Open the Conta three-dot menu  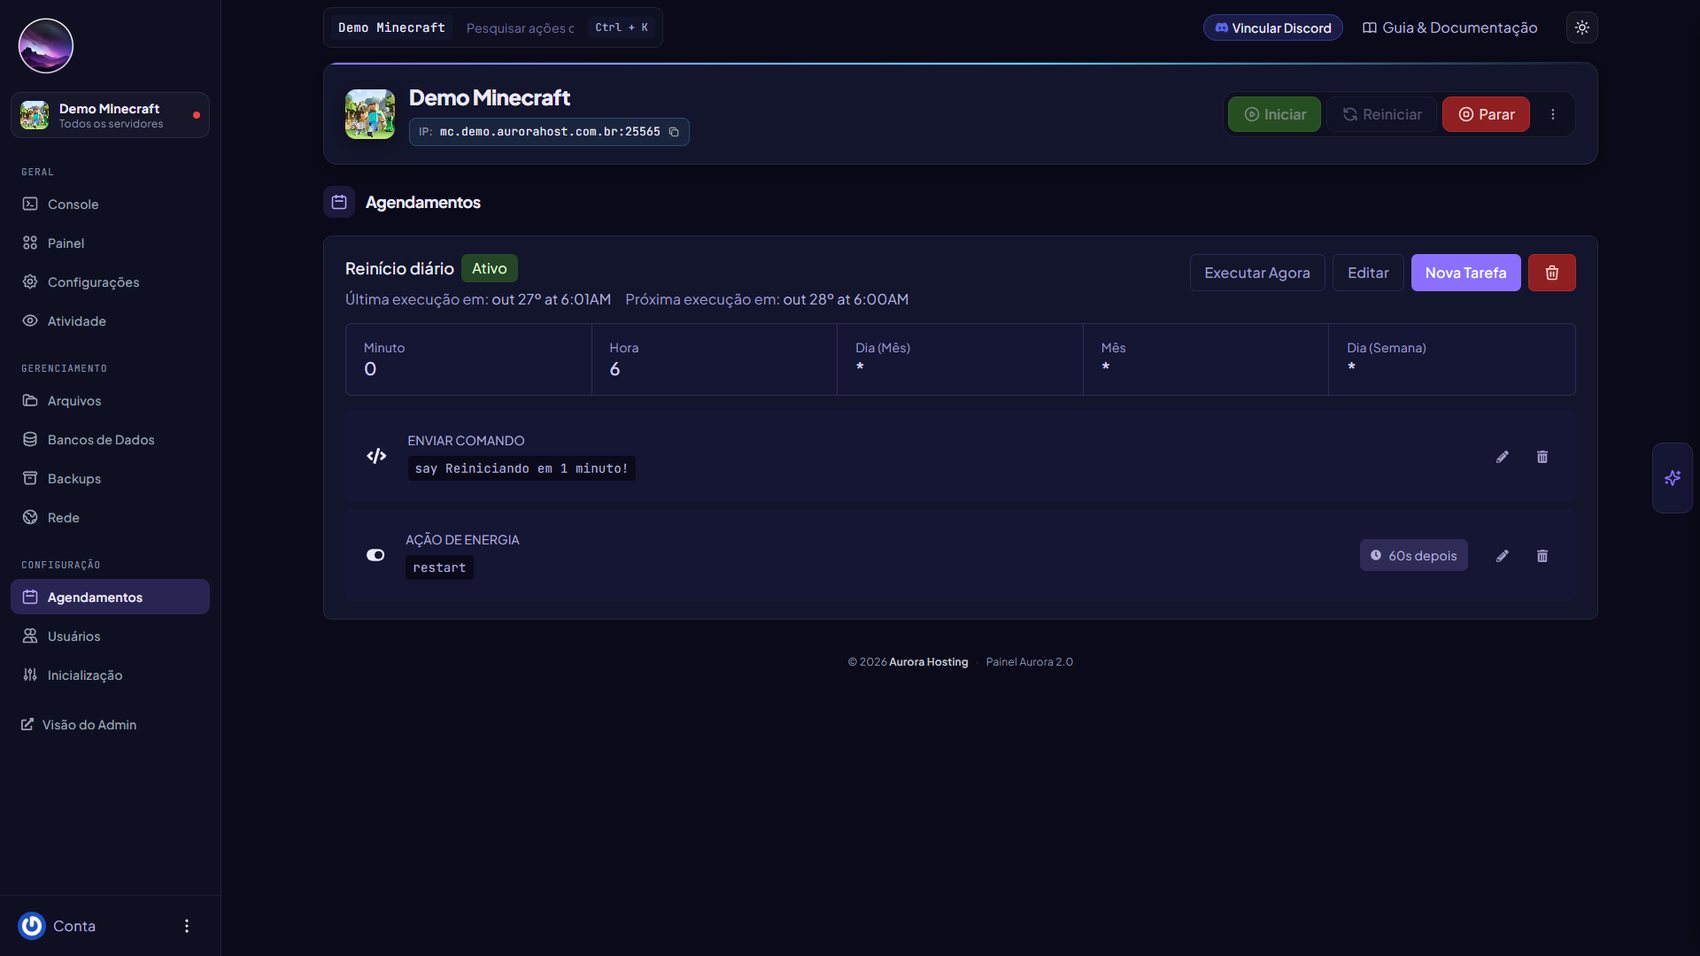[186, 926]
